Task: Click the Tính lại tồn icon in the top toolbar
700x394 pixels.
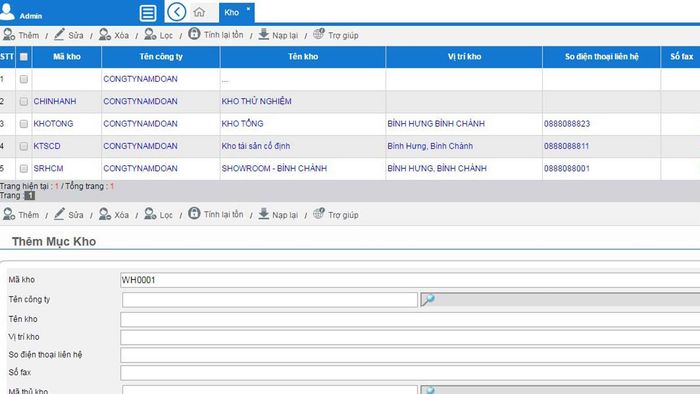Action: click(194, 33)
